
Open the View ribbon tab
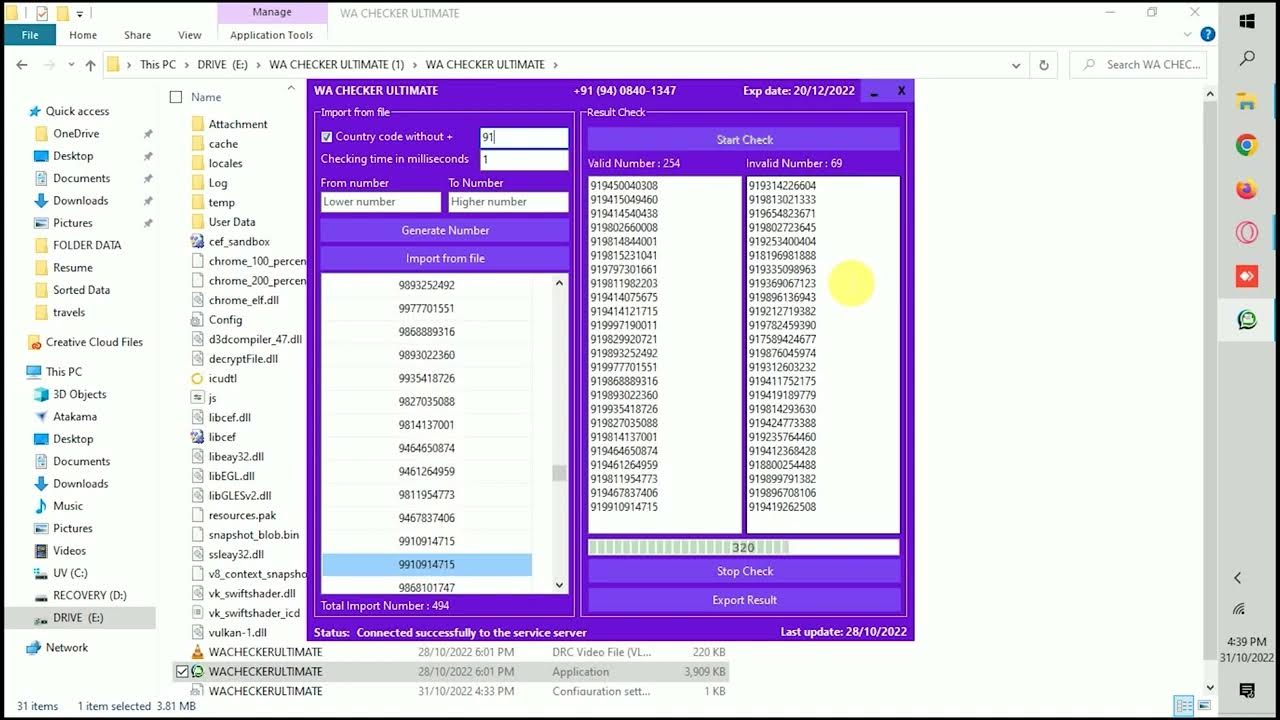pos(189,35)
